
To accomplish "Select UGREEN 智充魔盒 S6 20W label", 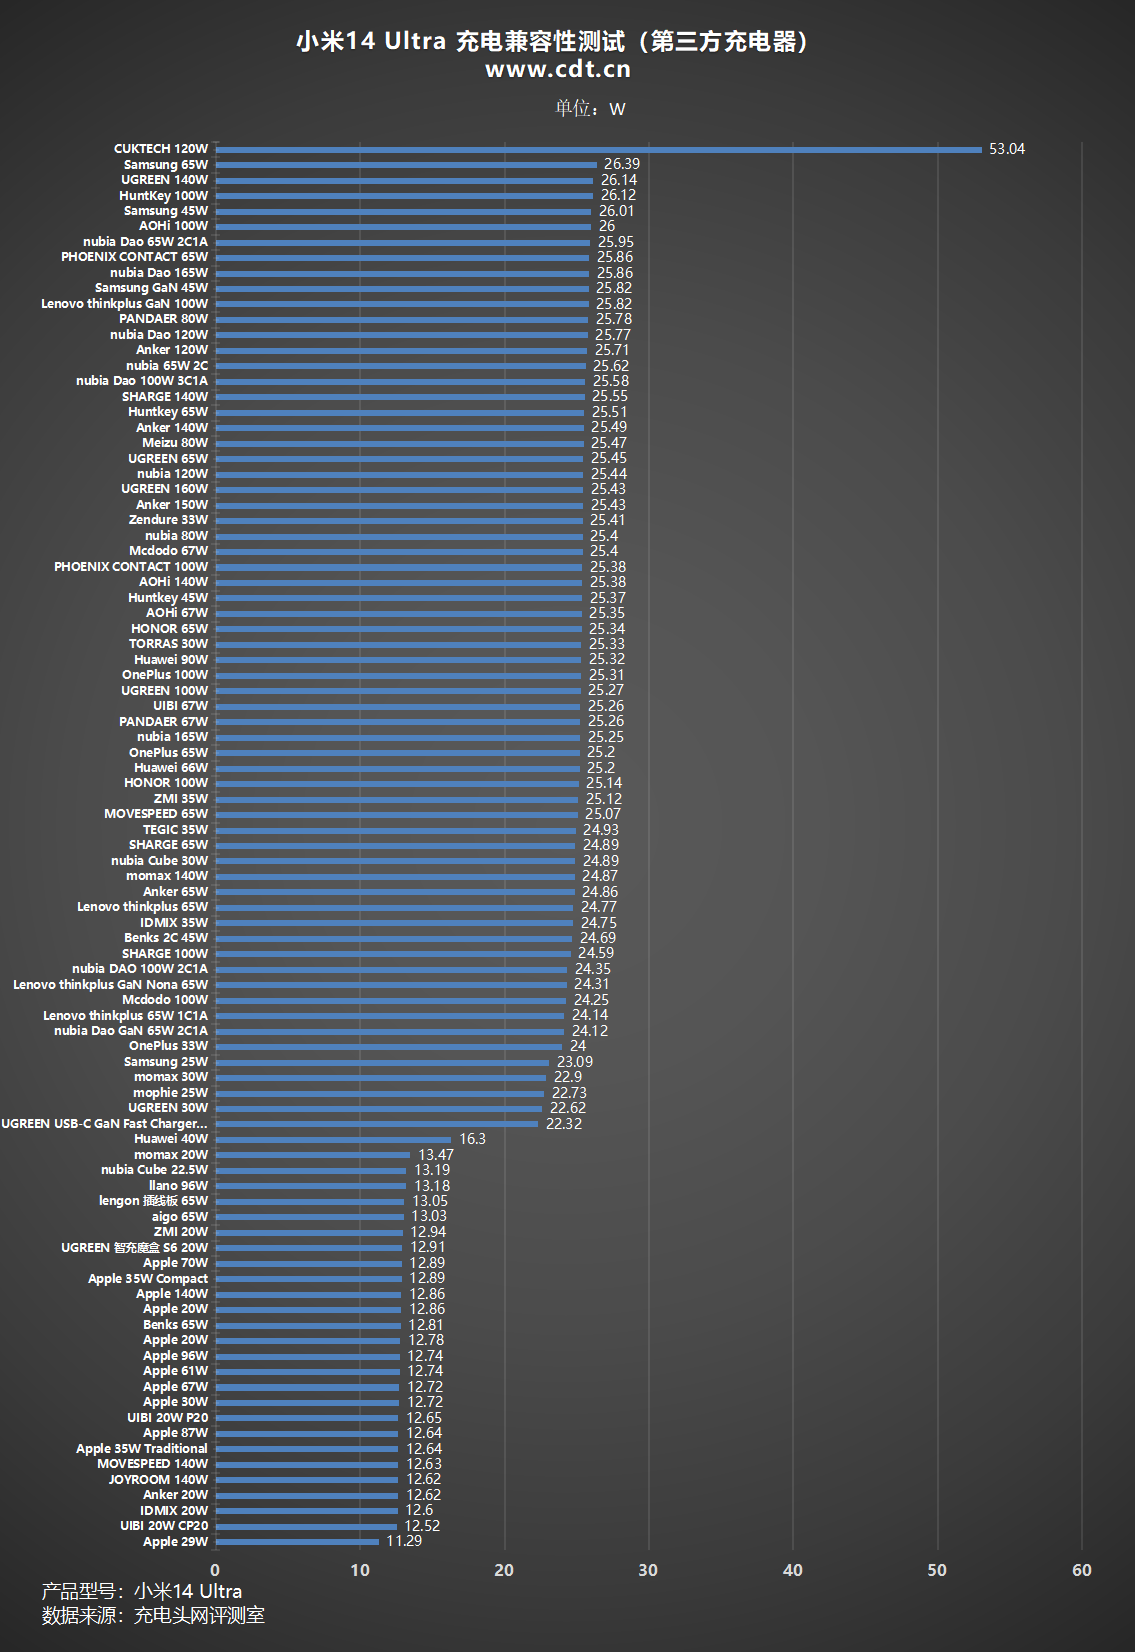I will (x=135, y=1248).
